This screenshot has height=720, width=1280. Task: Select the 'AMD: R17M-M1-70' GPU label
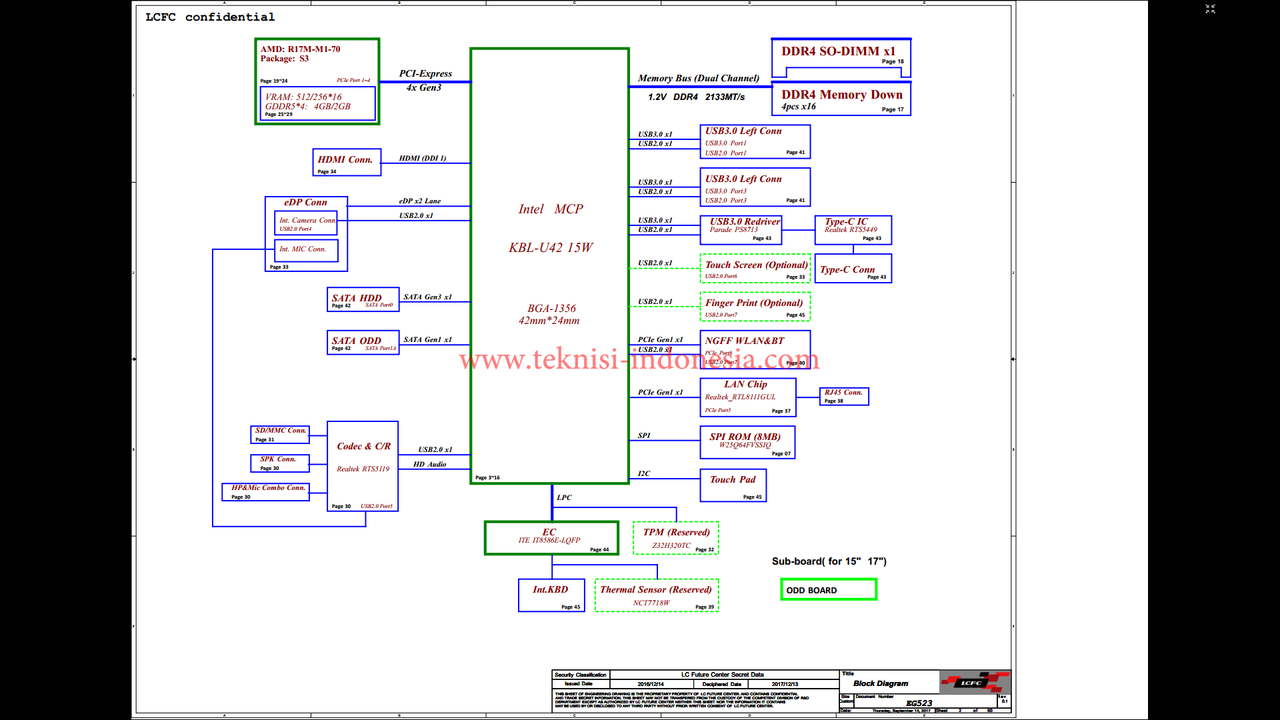pos(300,48)
